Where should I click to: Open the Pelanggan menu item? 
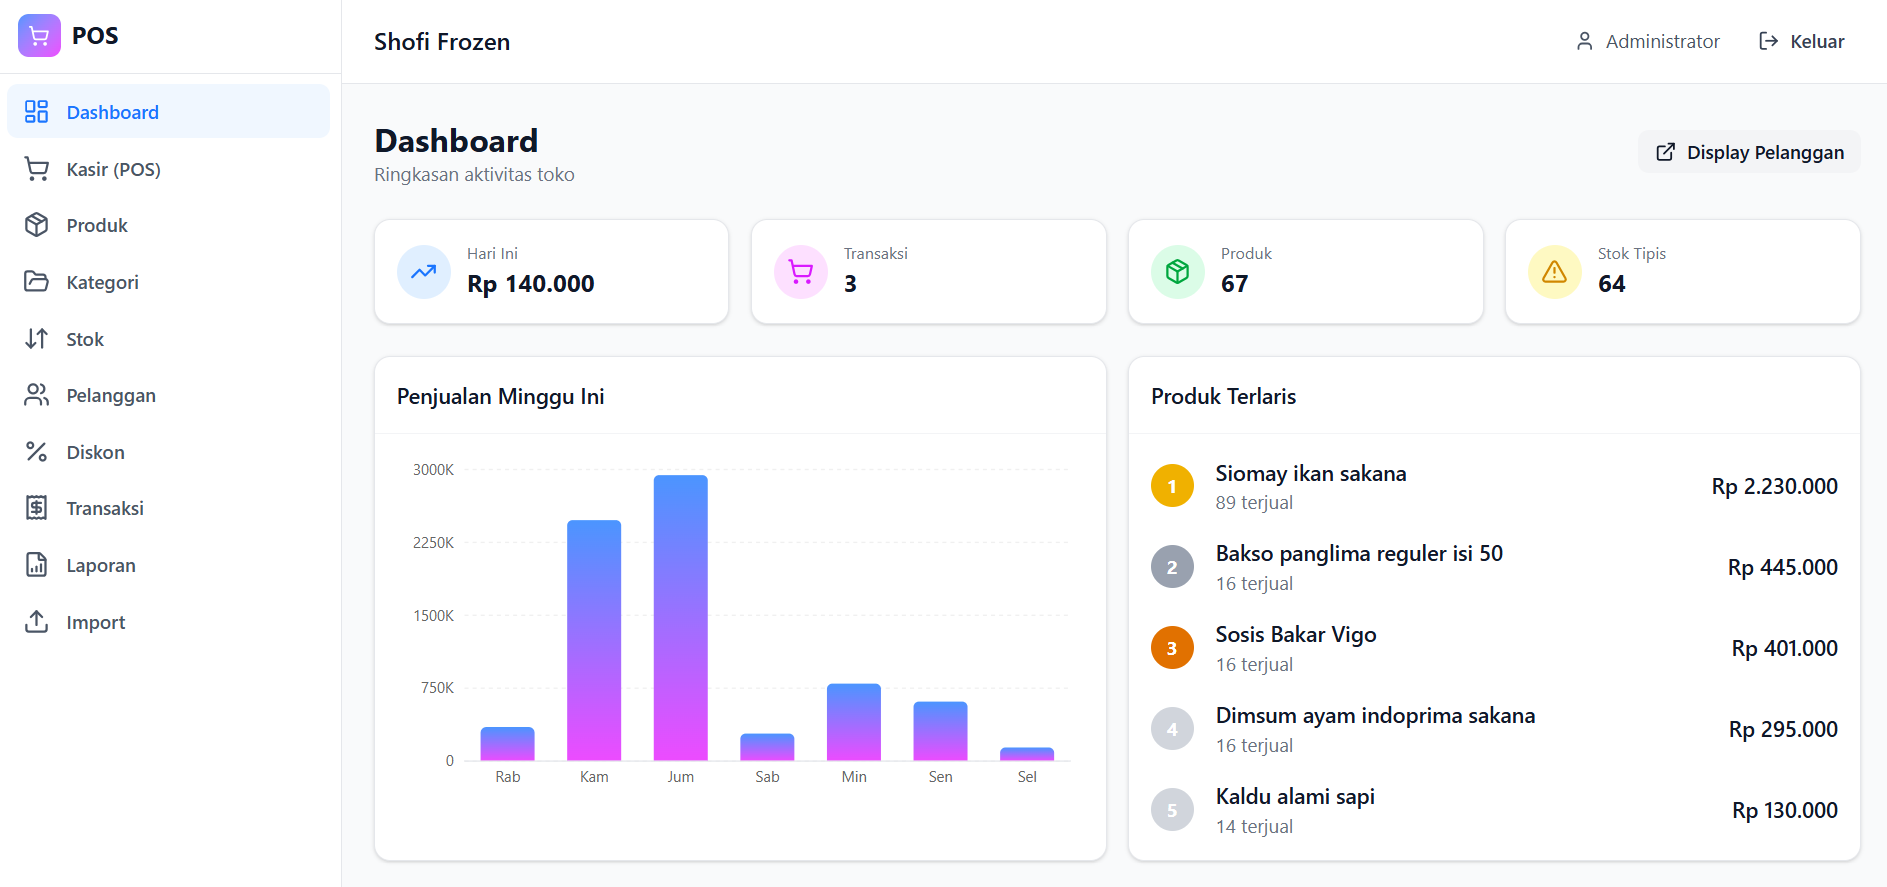click(168, 395)
